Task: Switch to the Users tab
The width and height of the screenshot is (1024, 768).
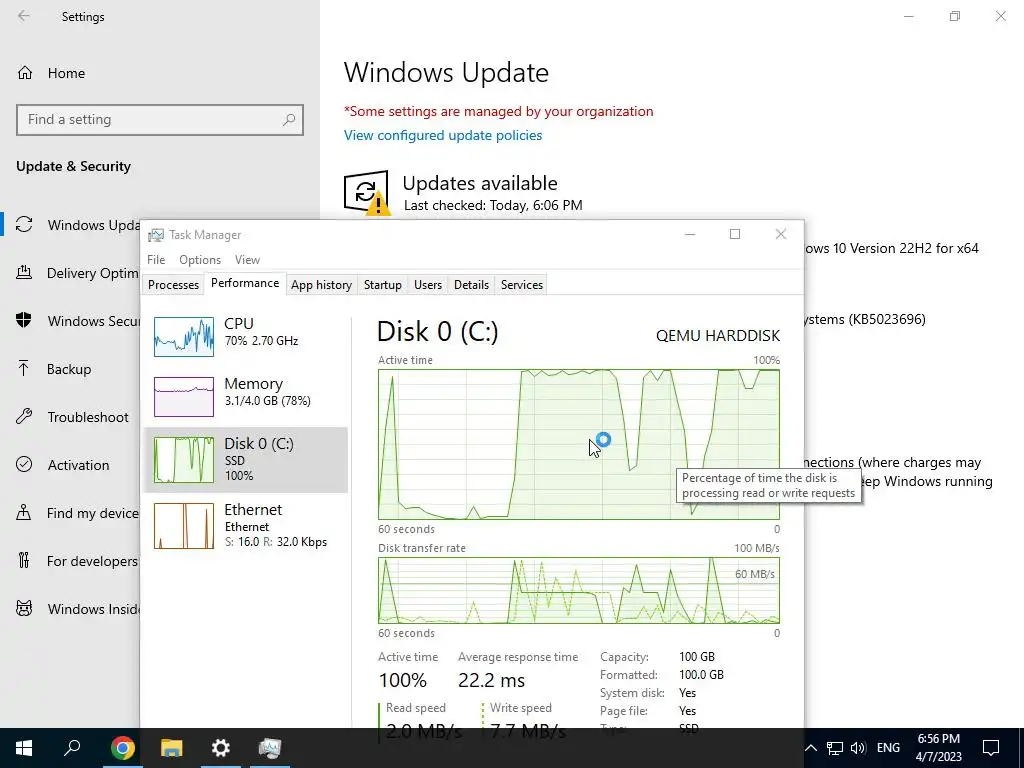Action: click(x=428, y=285)
